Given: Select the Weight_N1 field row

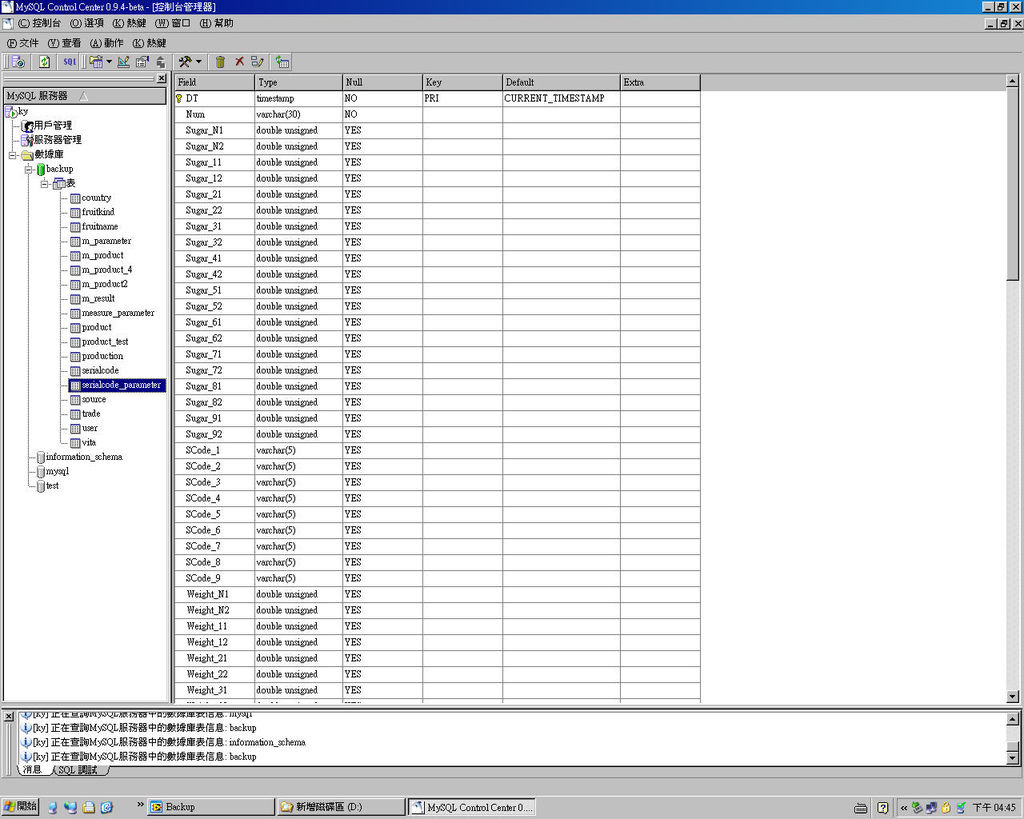Looking at the screenshot, I should [x=437, y=594].
